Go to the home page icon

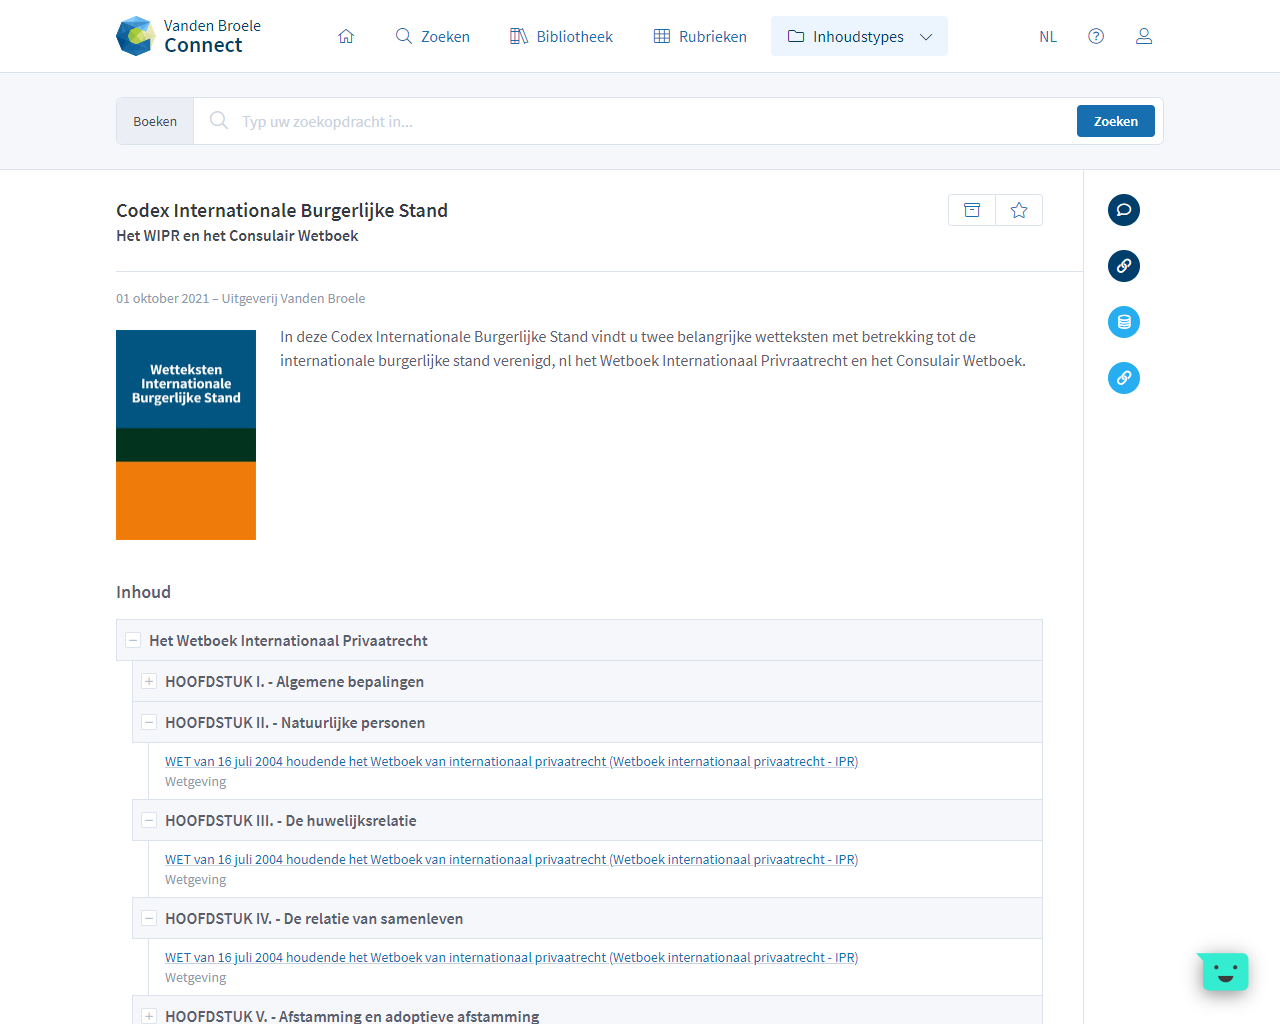[346, 36]
